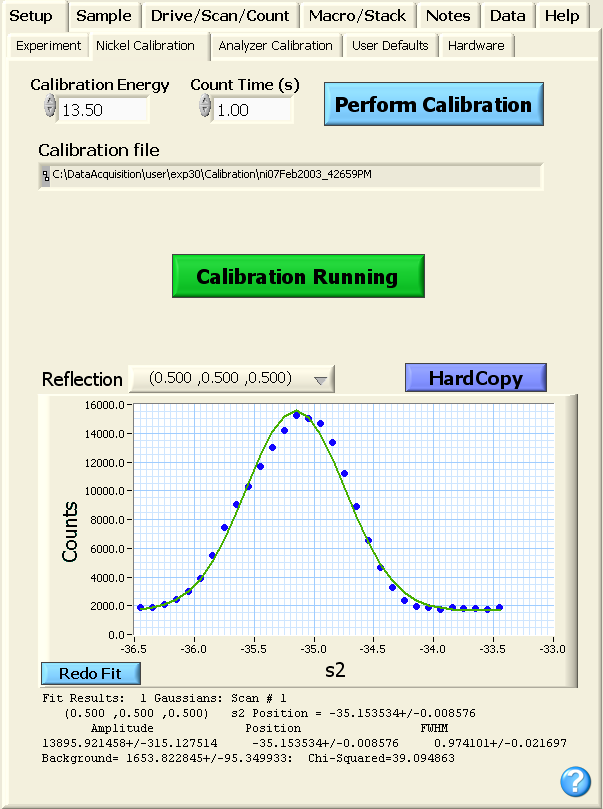The height and width of the screenshot is (809, 603).
Task: Switch to the Setup tab
Action: 31,16
